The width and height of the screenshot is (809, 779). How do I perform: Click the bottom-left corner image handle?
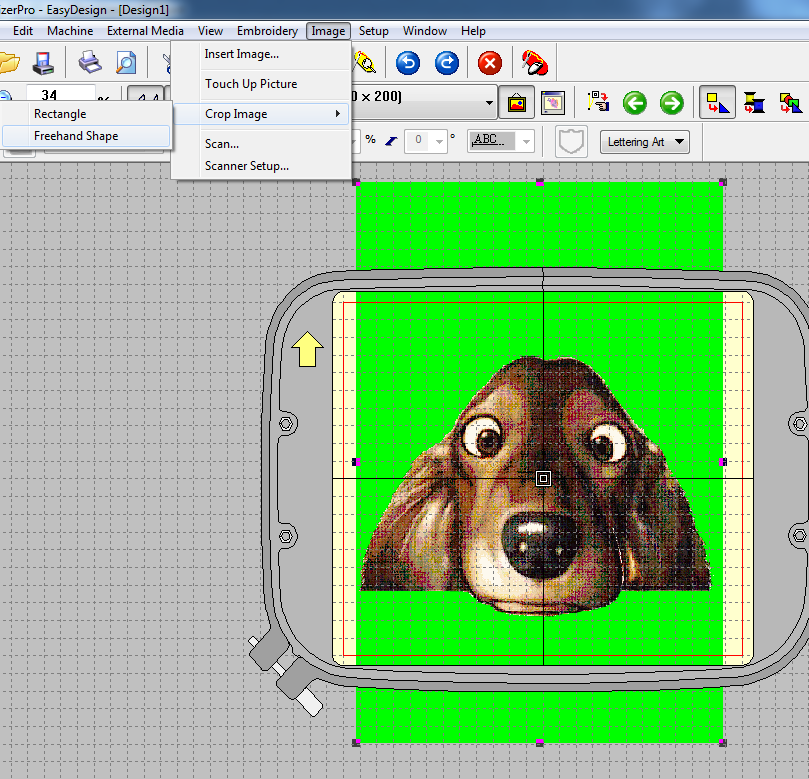pos(356,742)
